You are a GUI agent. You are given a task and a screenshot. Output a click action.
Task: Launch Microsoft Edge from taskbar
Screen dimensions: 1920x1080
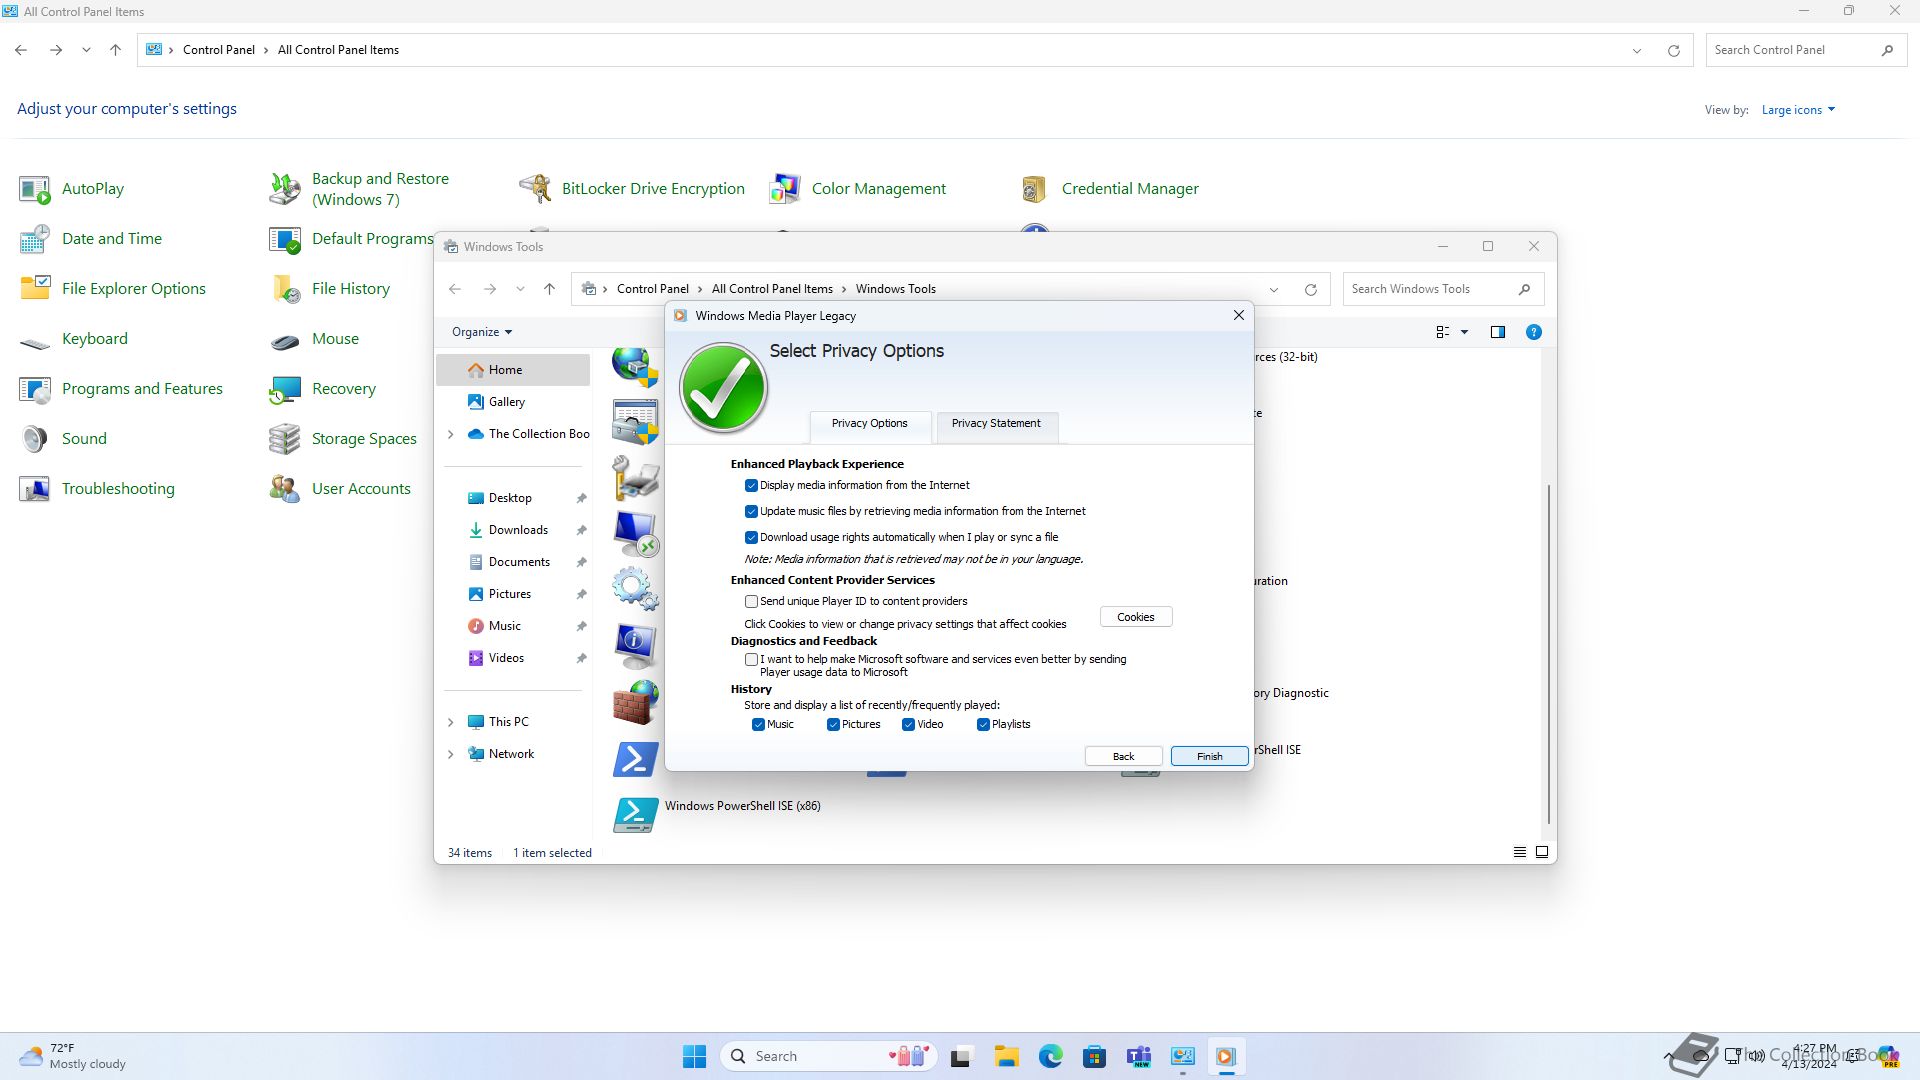(1050, 1056)
